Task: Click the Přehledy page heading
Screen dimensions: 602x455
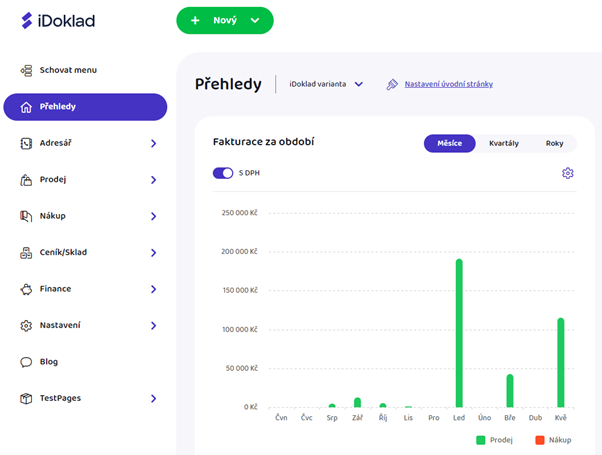Action: point(228,84)
